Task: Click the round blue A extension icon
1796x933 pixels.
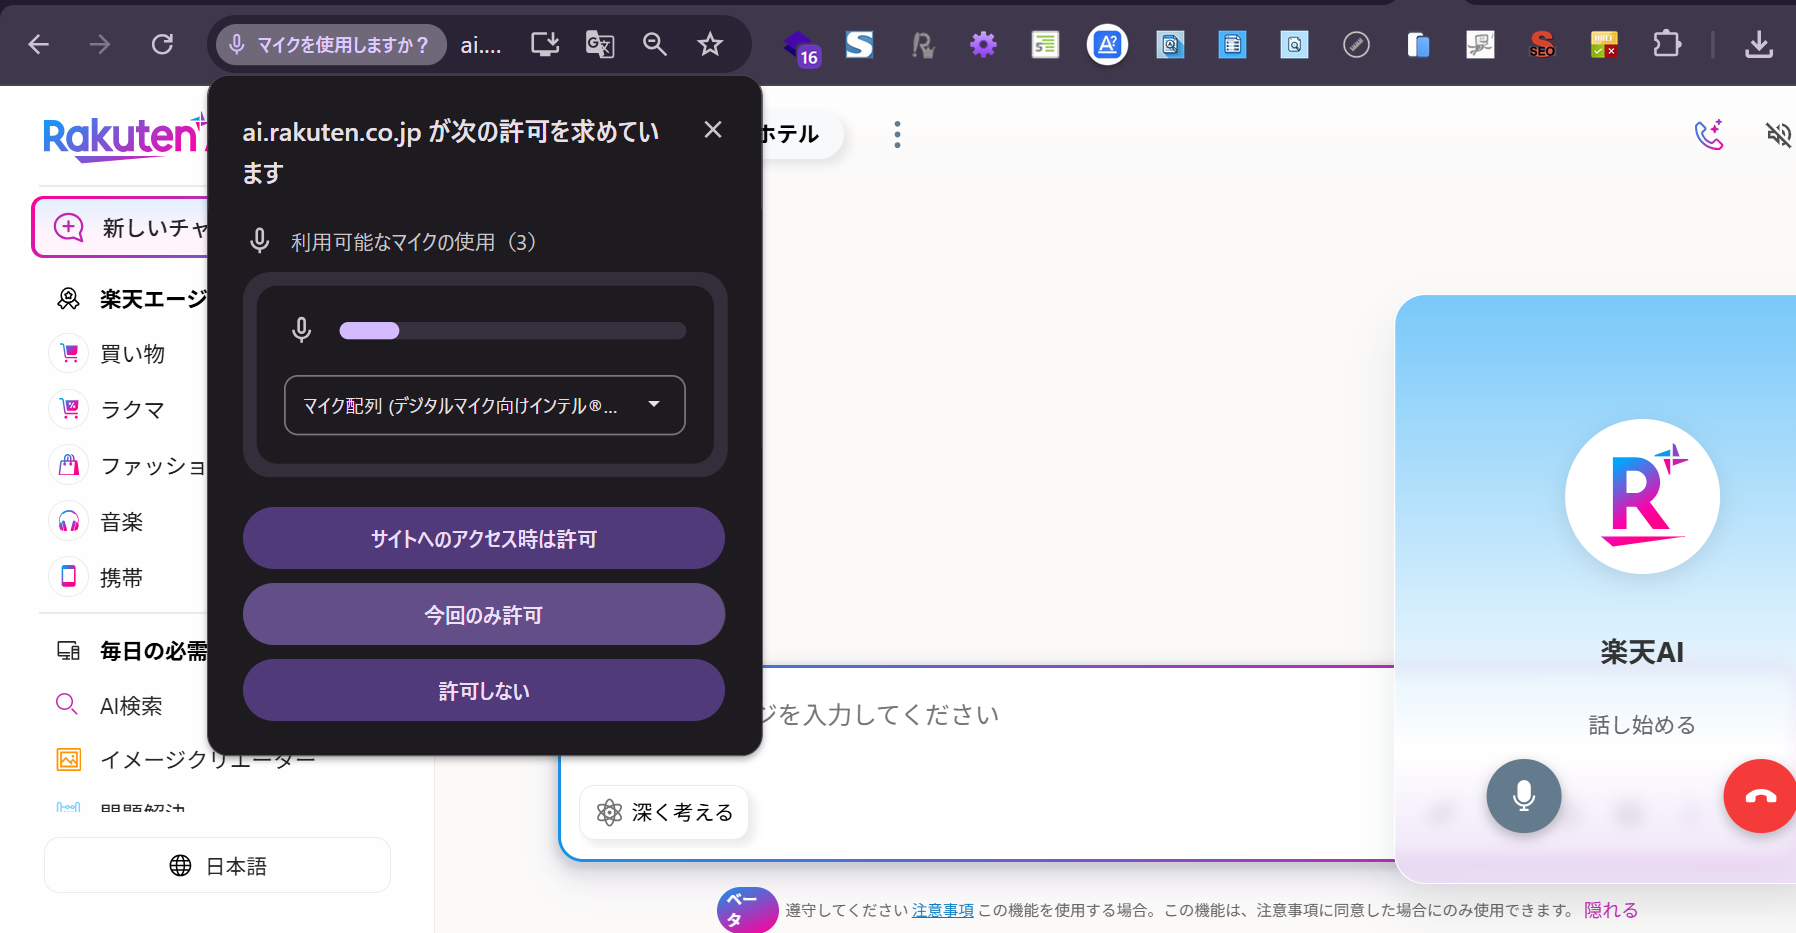Action: click(1107, 44)
